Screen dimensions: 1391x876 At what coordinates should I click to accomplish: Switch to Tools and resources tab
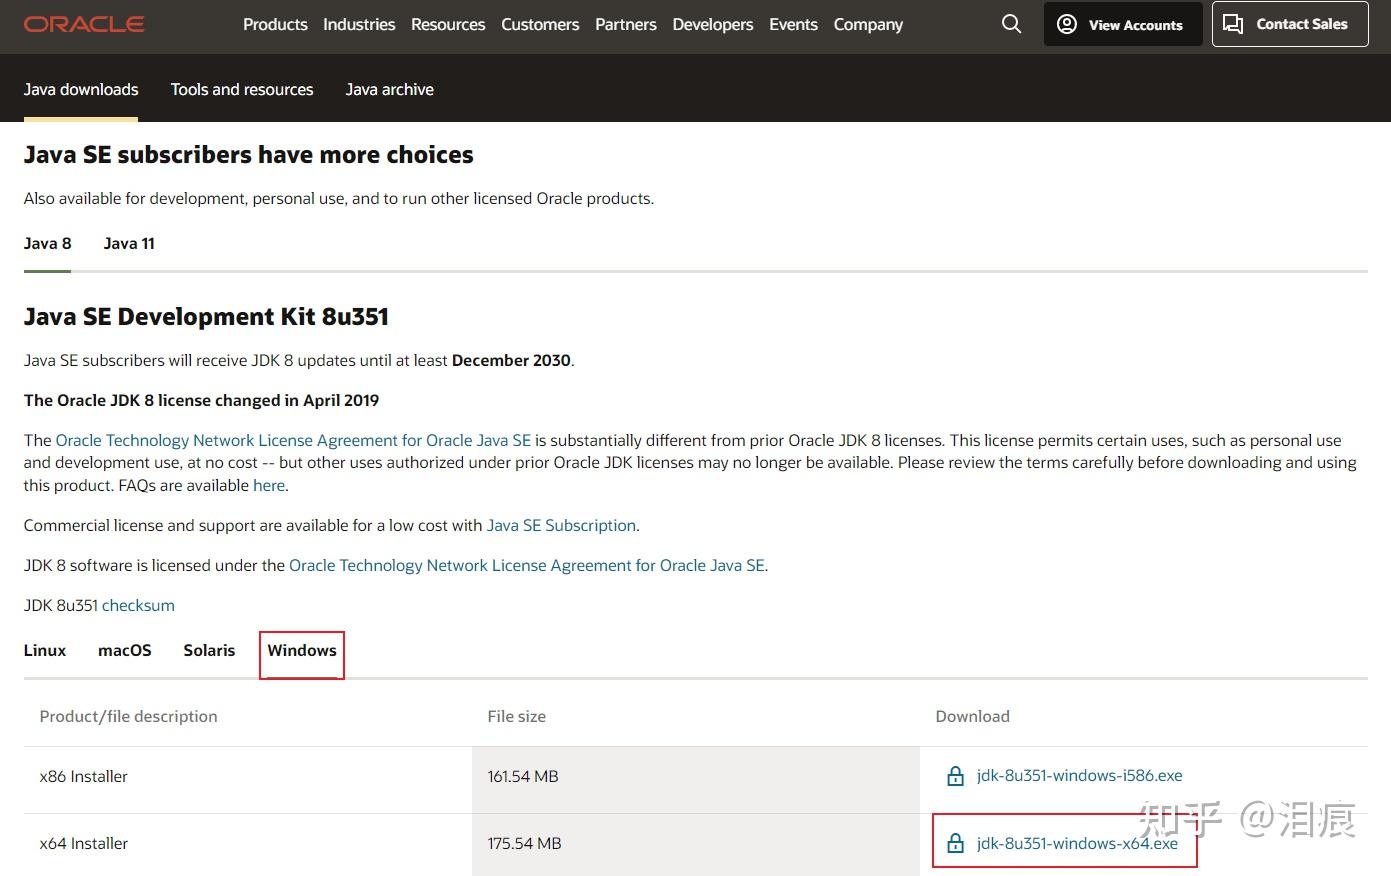(x=242, y=89)
